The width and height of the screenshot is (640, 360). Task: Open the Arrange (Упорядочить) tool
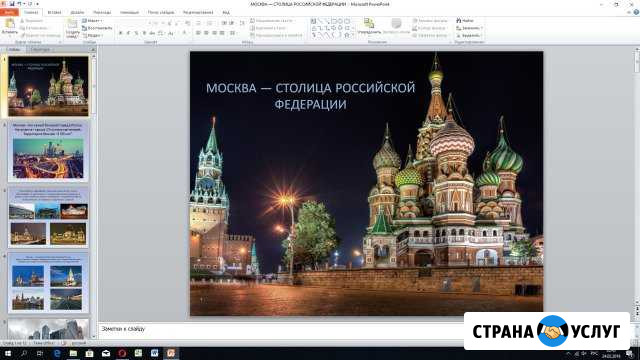(x=369, y=26)
